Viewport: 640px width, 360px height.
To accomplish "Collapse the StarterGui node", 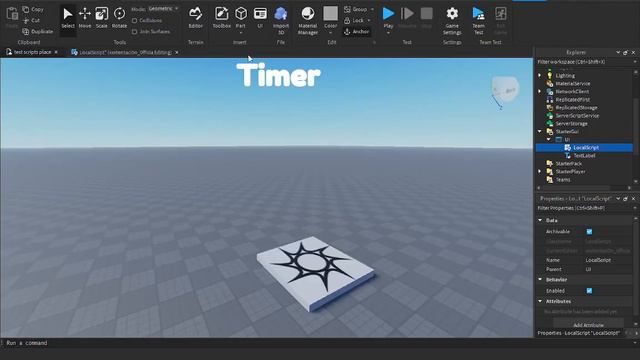I will [x=540, y=131].
